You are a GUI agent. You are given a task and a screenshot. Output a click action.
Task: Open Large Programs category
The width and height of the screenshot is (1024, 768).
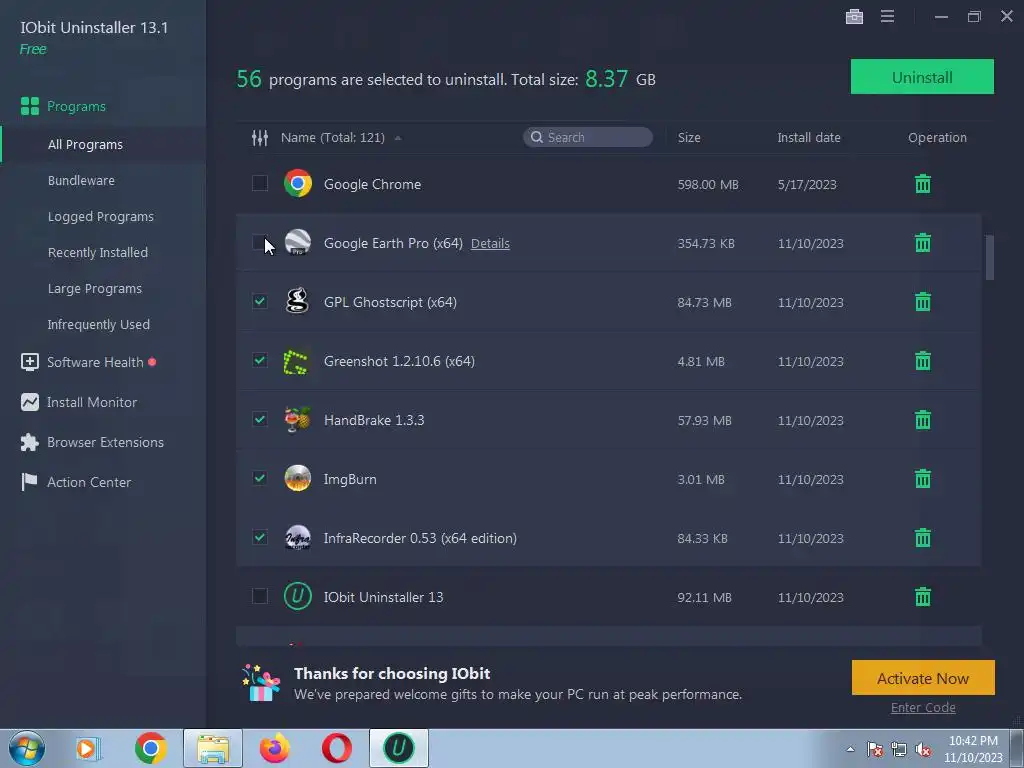pos(95,288)
